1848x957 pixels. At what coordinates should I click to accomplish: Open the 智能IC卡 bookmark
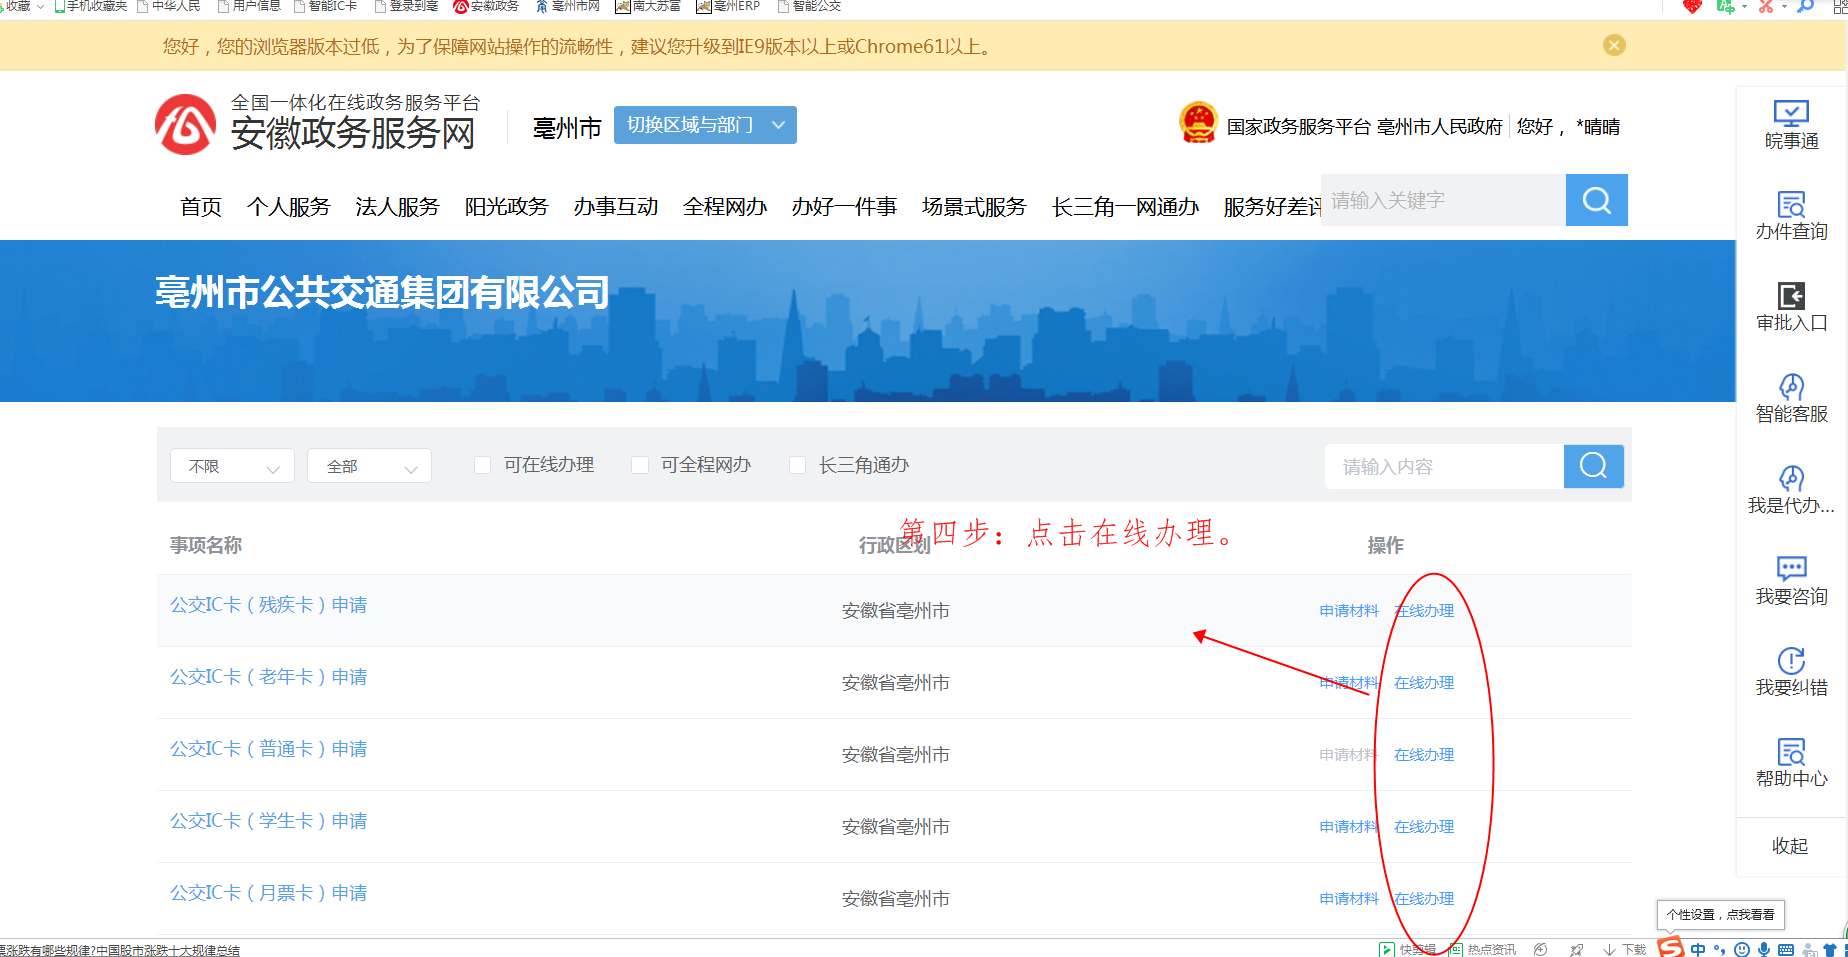coord(326,6)
